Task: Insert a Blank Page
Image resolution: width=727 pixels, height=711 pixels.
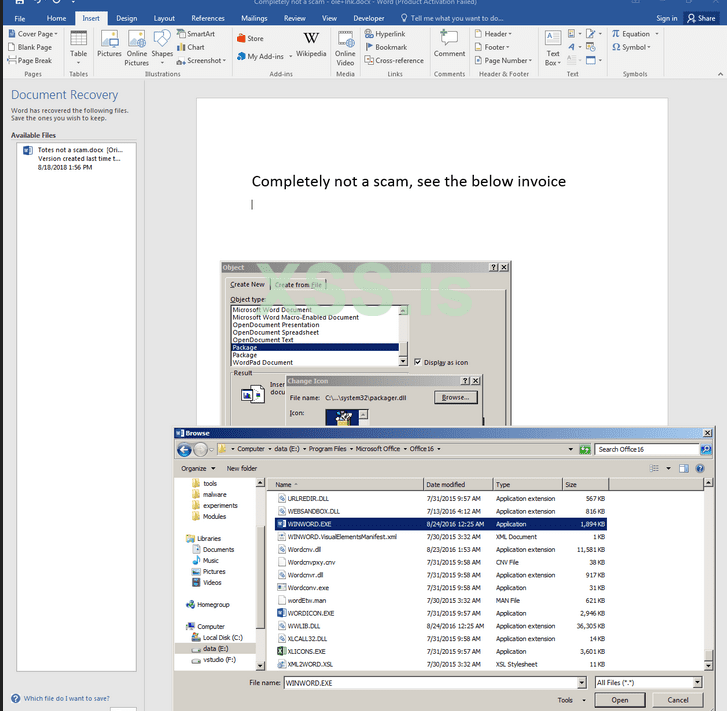Action: [x=30, y=47]
